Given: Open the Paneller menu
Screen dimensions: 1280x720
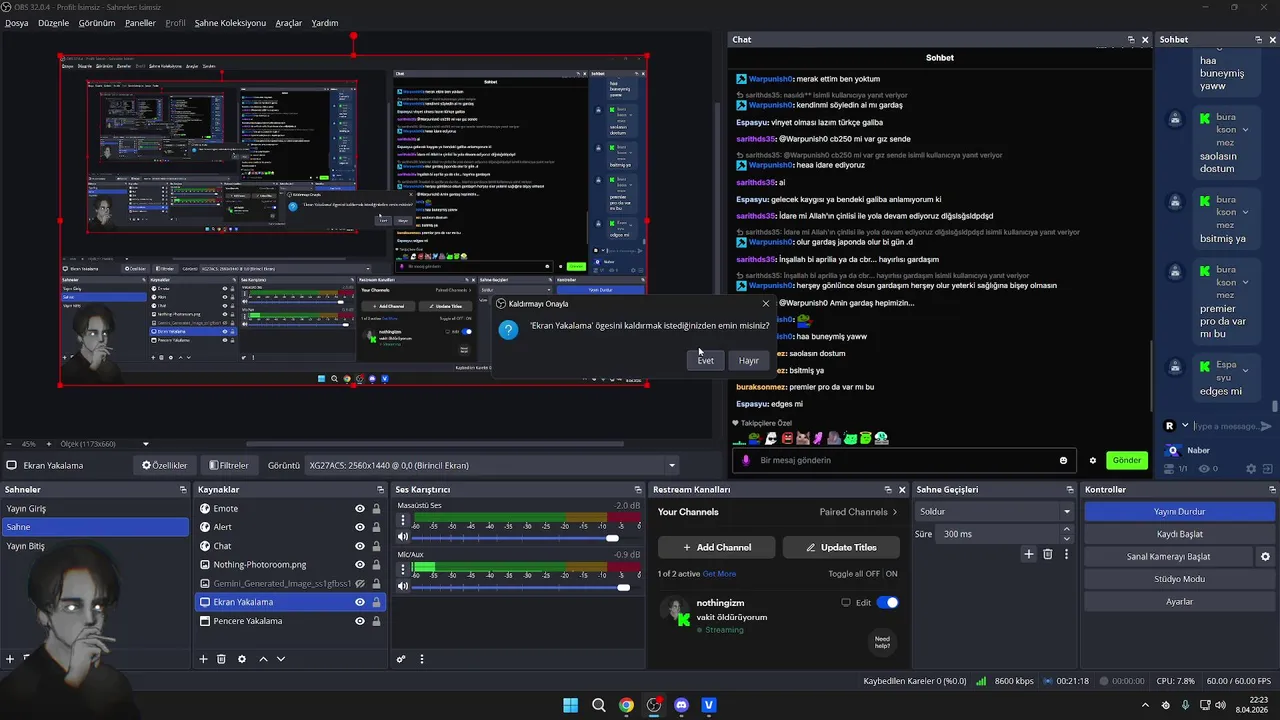Looking at the screenshot, I should [140, 23].
